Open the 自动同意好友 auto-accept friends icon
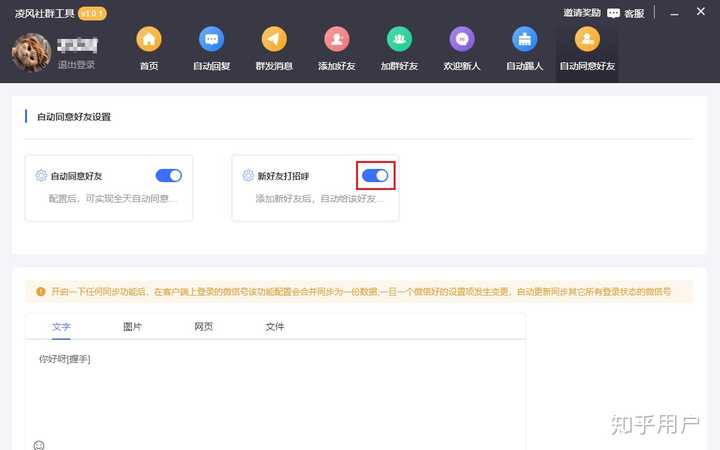Viewport: 720px width, 450px height. pyautogui.click(x=587, y=39)
